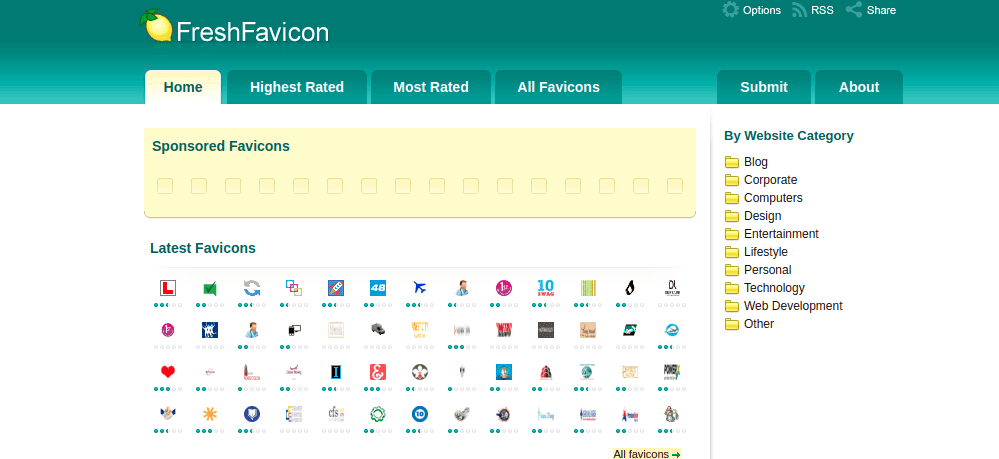Browse the Entertainment category
This screenshot has height=459, width=999.
pos(781,234)
